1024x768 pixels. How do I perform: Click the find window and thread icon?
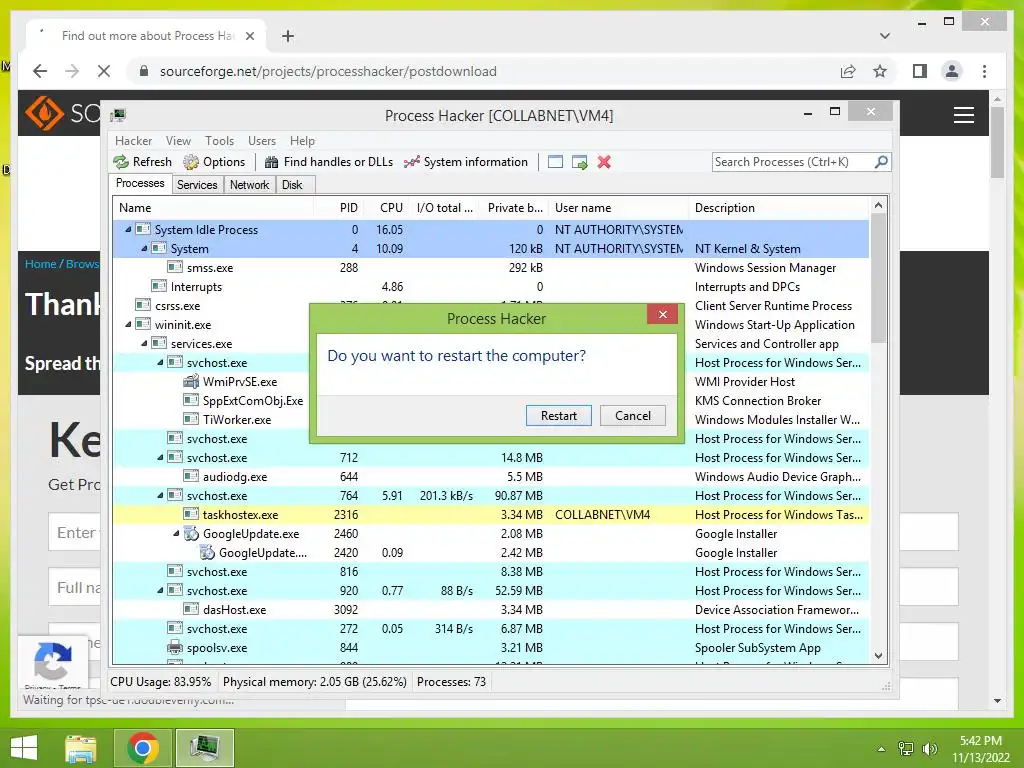[x=579, y=162]
